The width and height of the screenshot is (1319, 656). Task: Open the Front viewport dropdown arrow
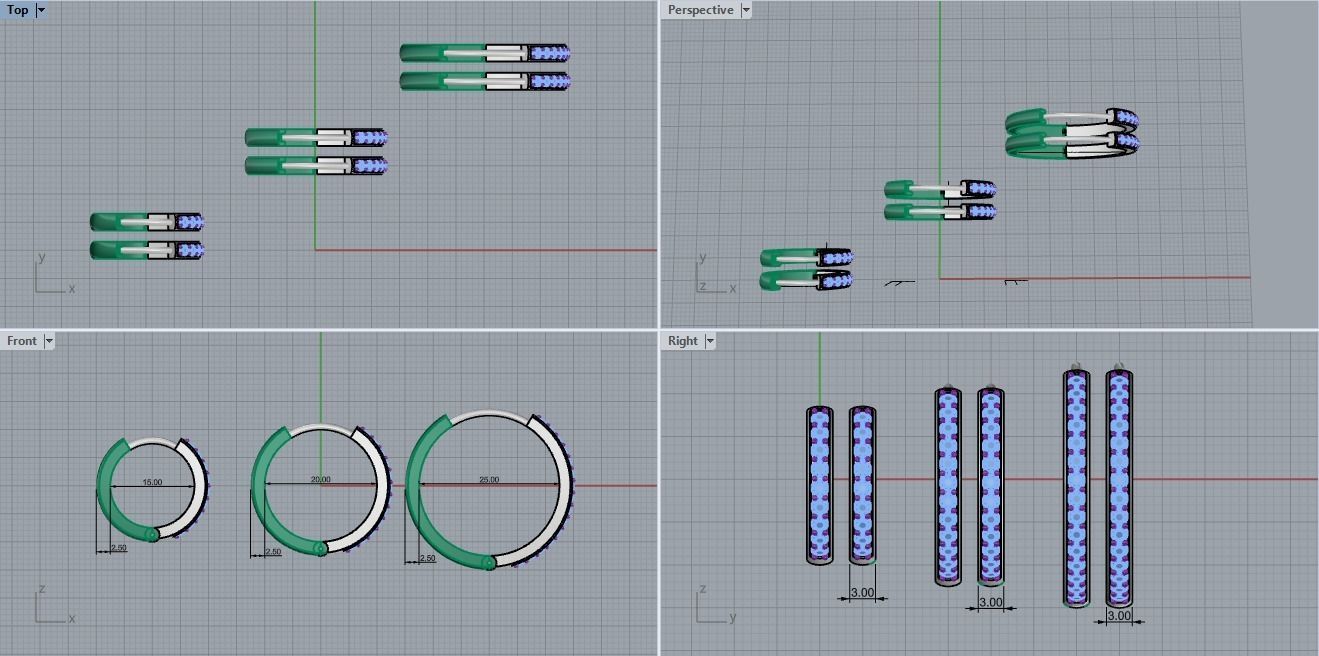pos(48,341)
